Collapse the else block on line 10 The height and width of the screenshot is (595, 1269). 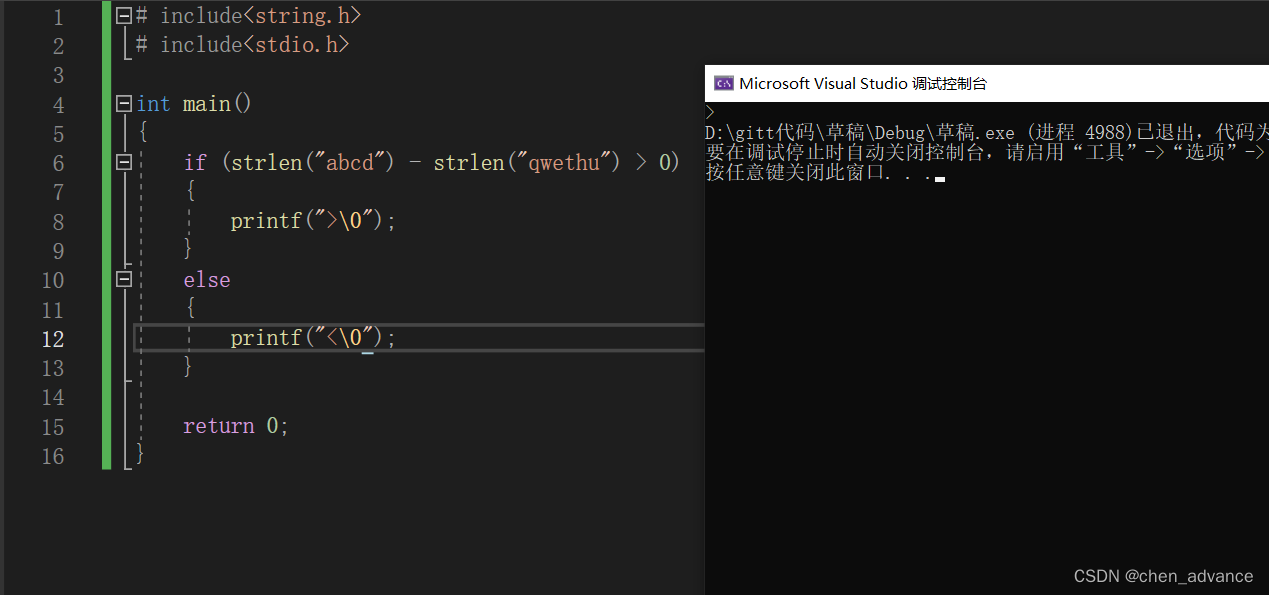[x=124, y=280]
